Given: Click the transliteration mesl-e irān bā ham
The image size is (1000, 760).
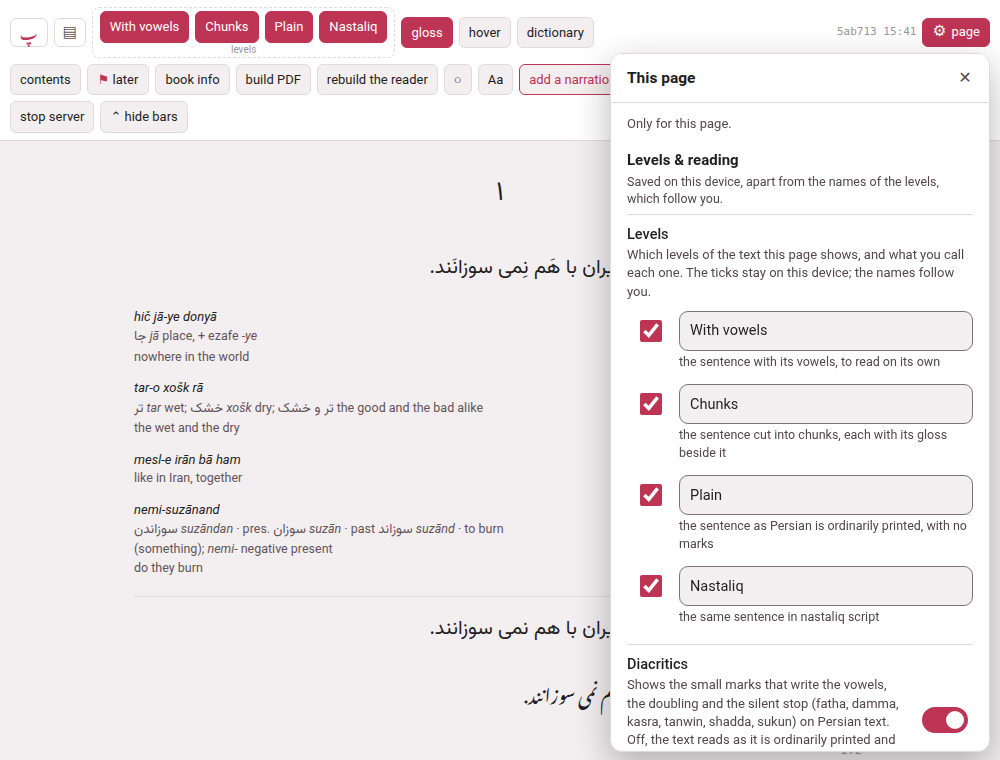Looking at the screenshot, I should (x=187, y=460).
